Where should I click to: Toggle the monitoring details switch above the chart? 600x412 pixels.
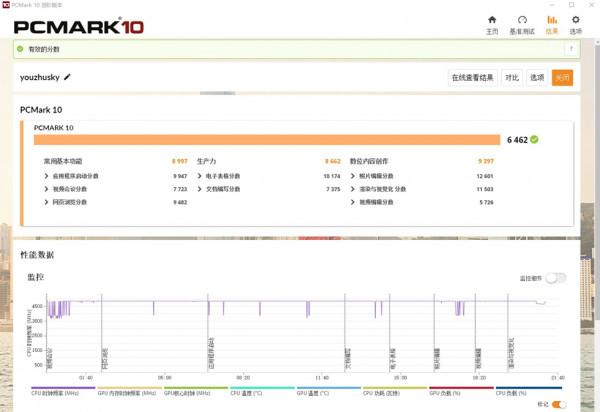coord(556,278)
